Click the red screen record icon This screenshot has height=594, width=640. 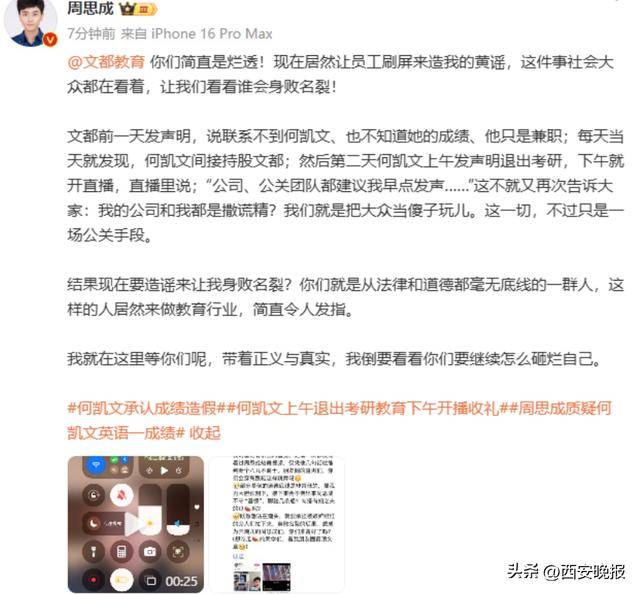coord(93,579)
